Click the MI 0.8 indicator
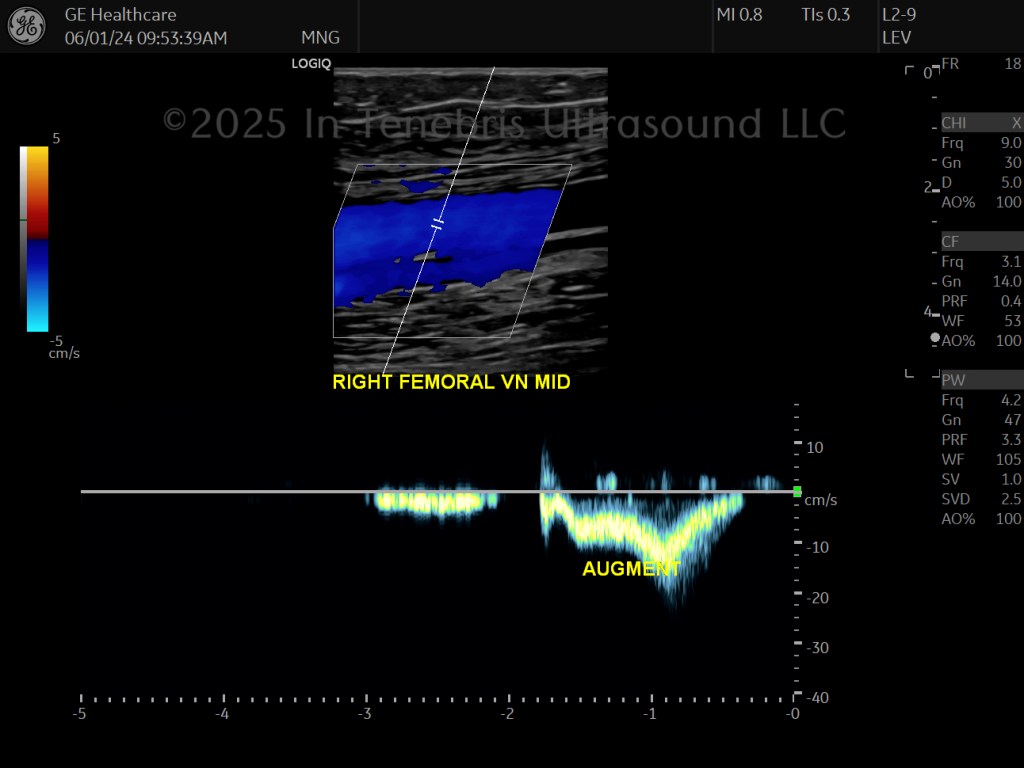The image size is (1024, 768). (x=739, y=14)
